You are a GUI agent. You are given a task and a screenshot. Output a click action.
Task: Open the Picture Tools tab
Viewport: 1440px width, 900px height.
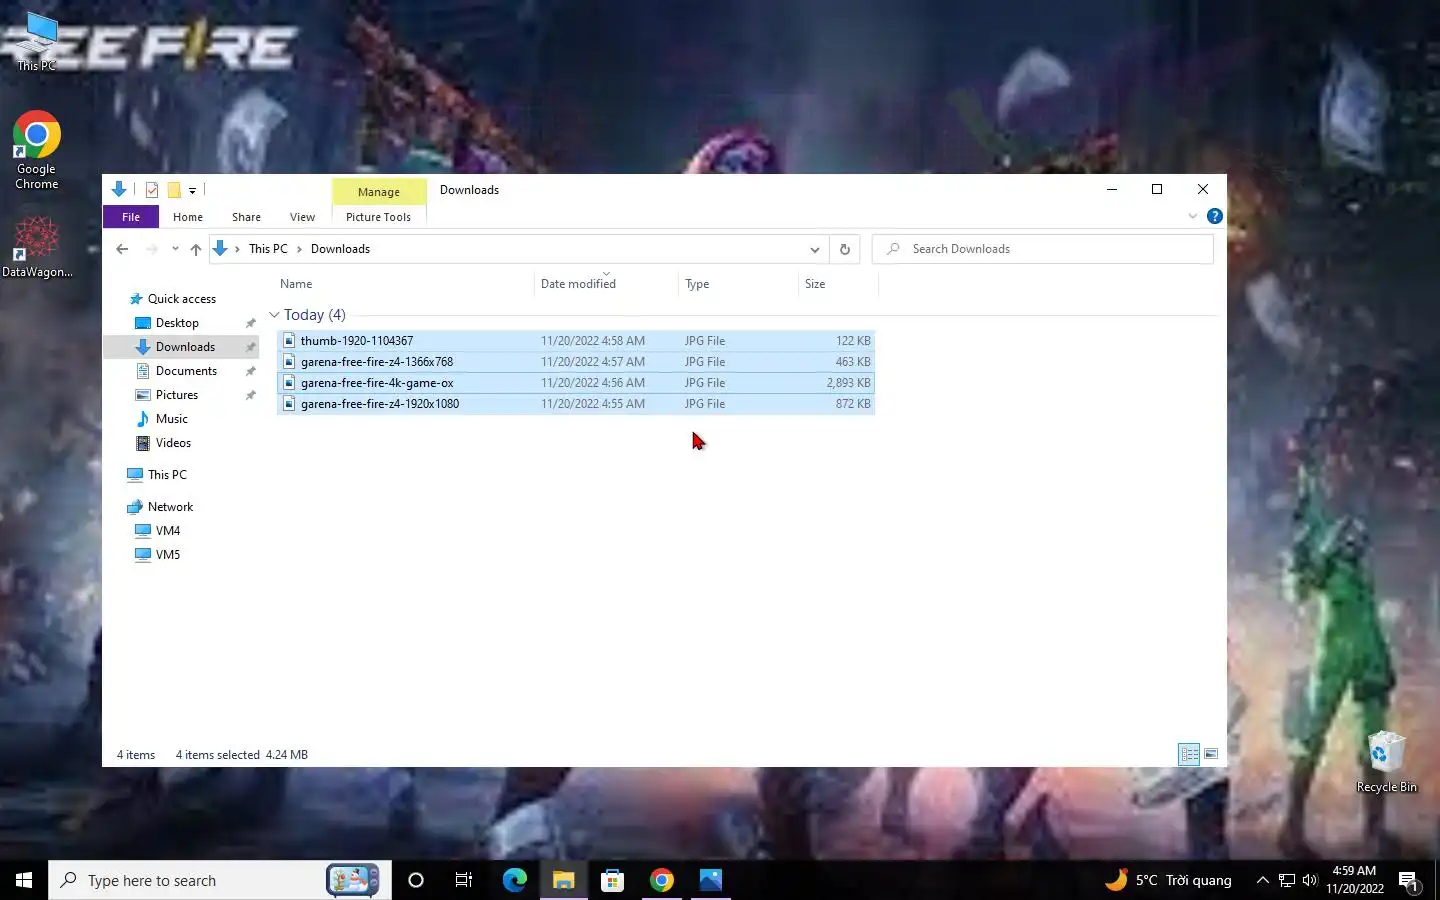[x=378, y=217]
